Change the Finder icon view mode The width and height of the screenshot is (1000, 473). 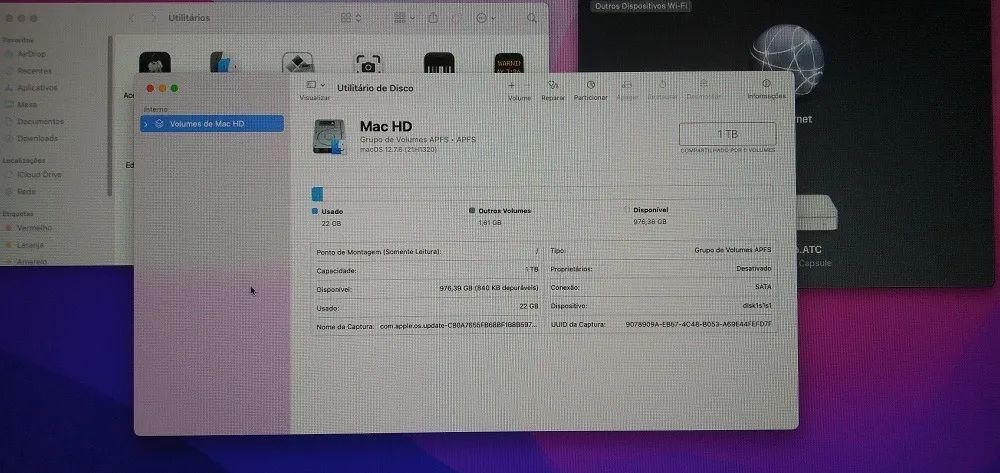pyautogui.click(x=351, y=18)
